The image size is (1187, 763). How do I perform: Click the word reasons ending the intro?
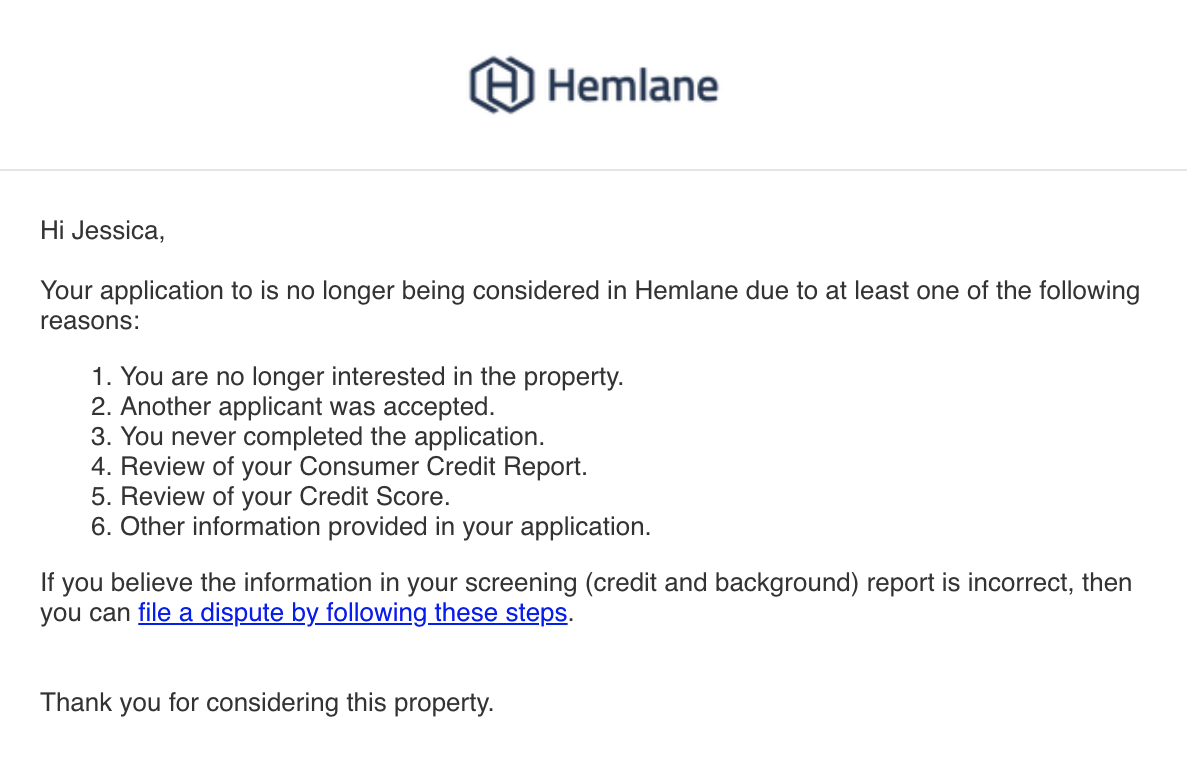click(x=90, y=321)
